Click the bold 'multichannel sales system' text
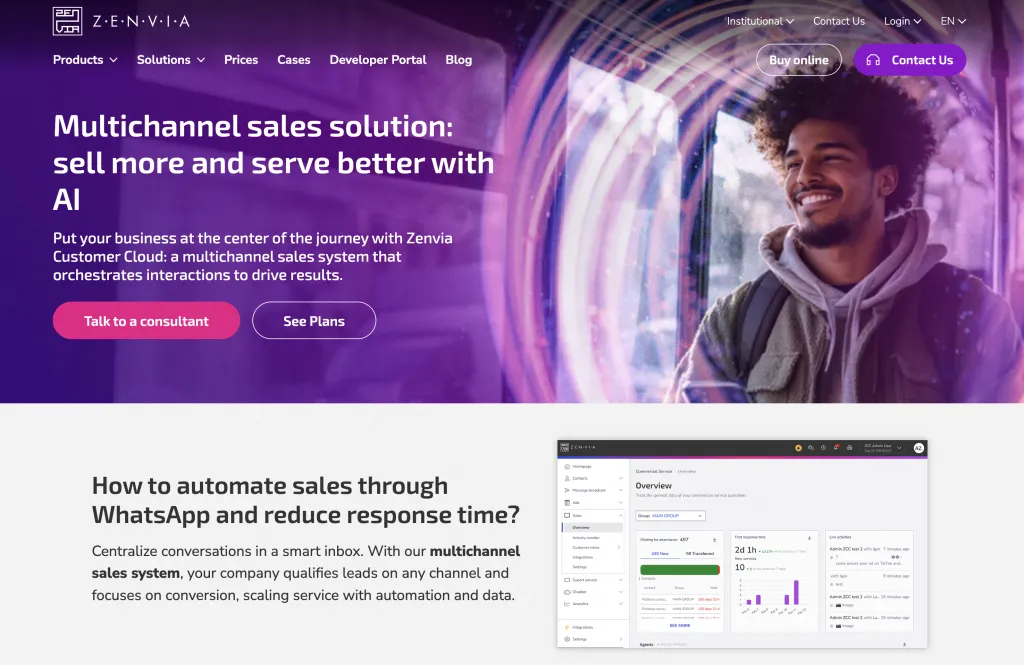 [x=306, y=562]
